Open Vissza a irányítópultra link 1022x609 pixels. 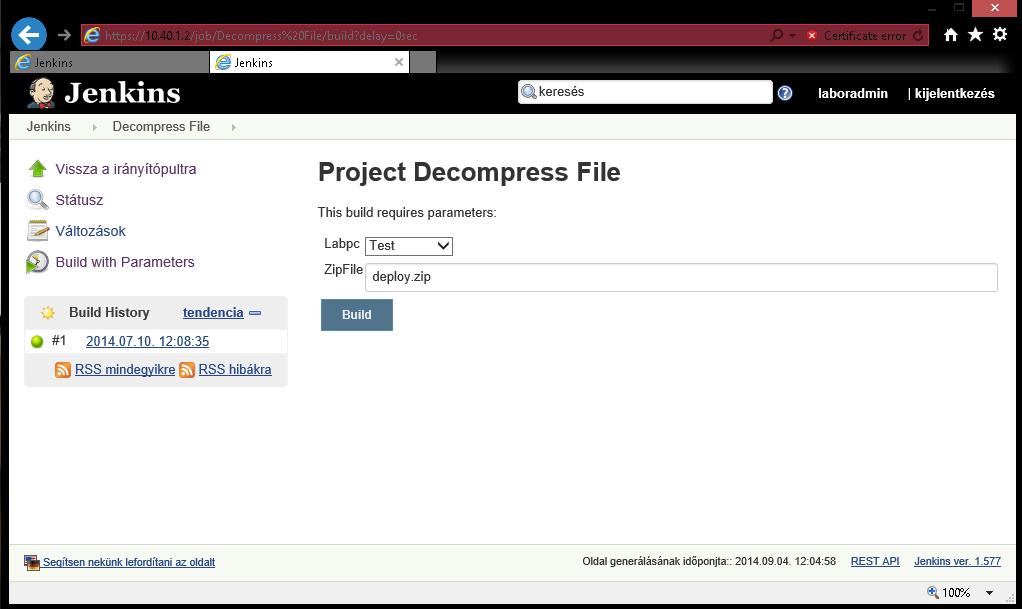tap(126, 169)
